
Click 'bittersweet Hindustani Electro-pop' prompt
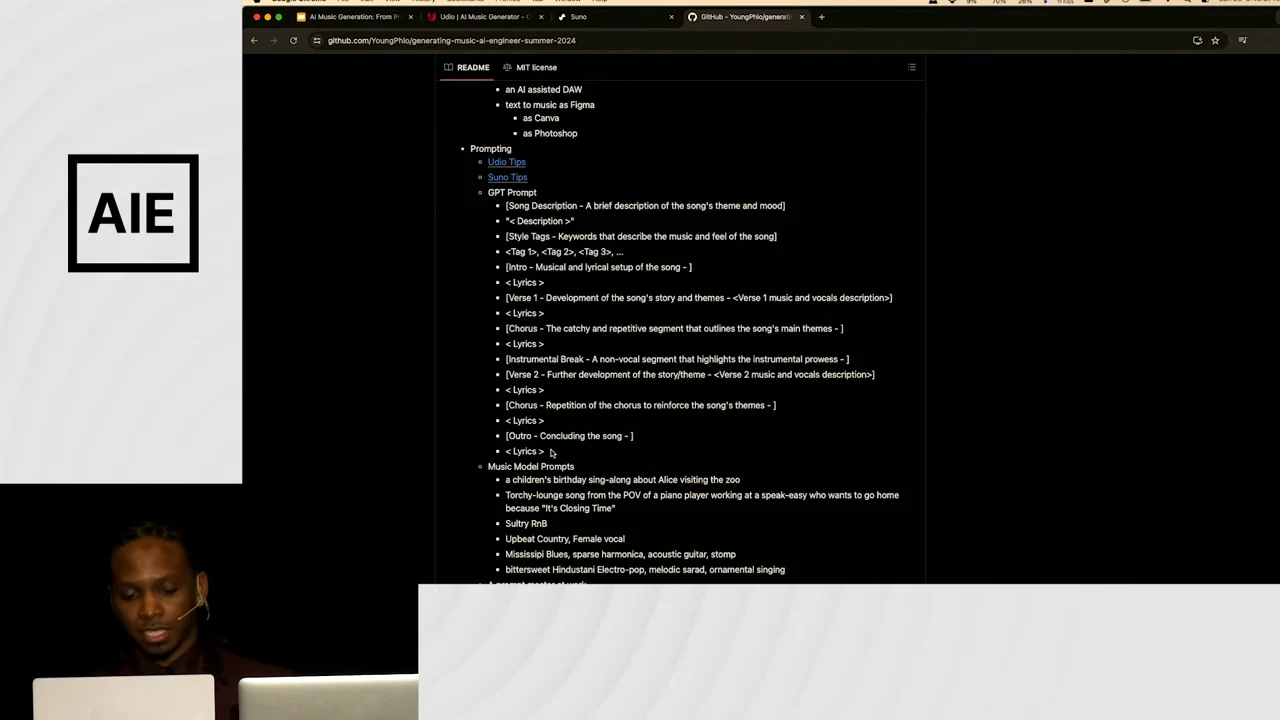[645, 570]
